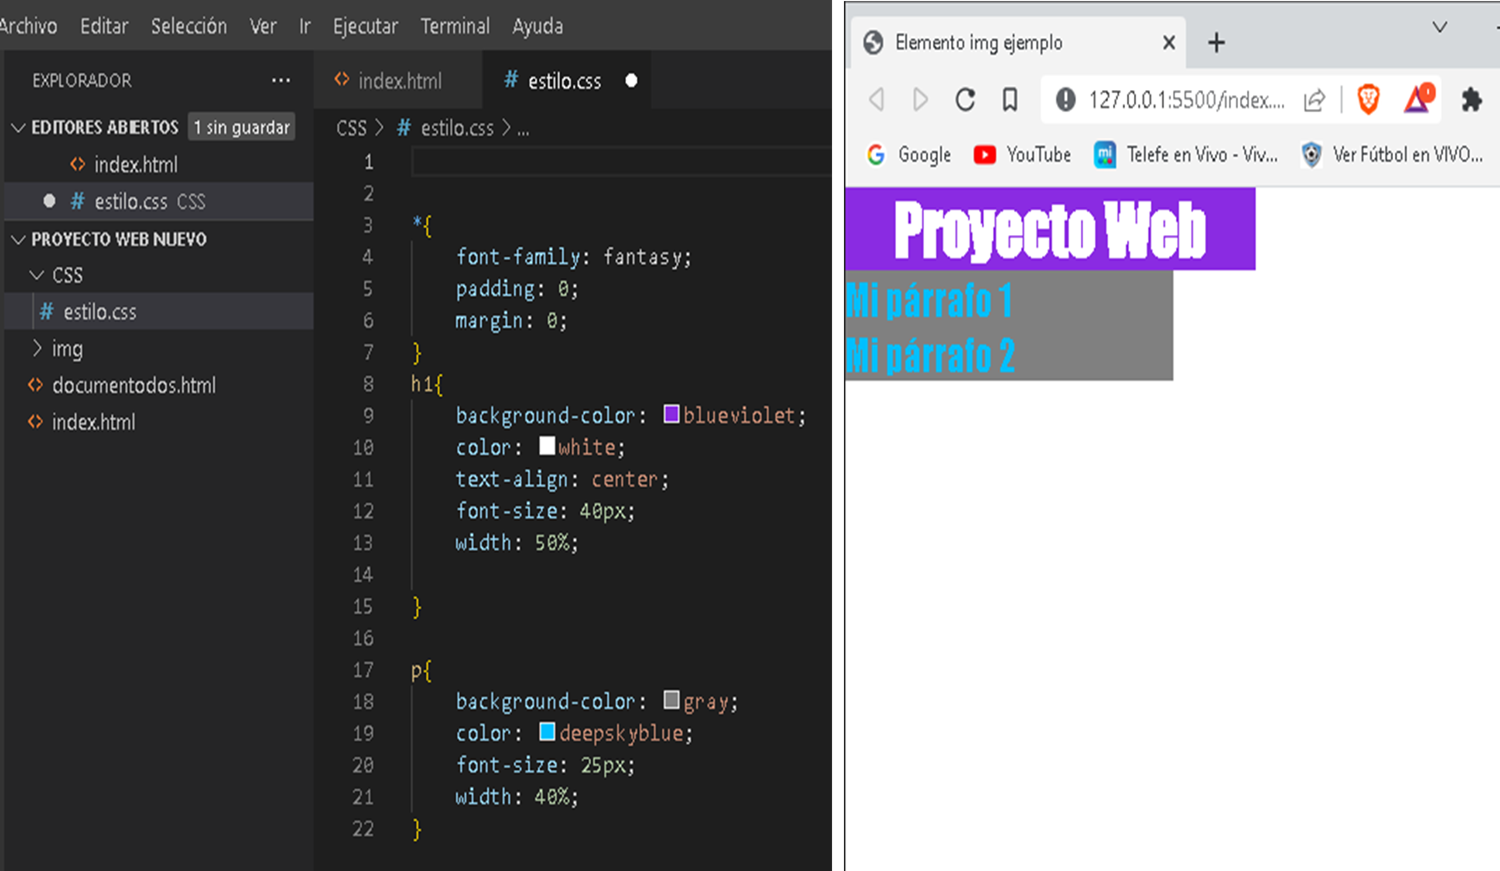Click the blueviolet color swatch in code

pos(671,414)
